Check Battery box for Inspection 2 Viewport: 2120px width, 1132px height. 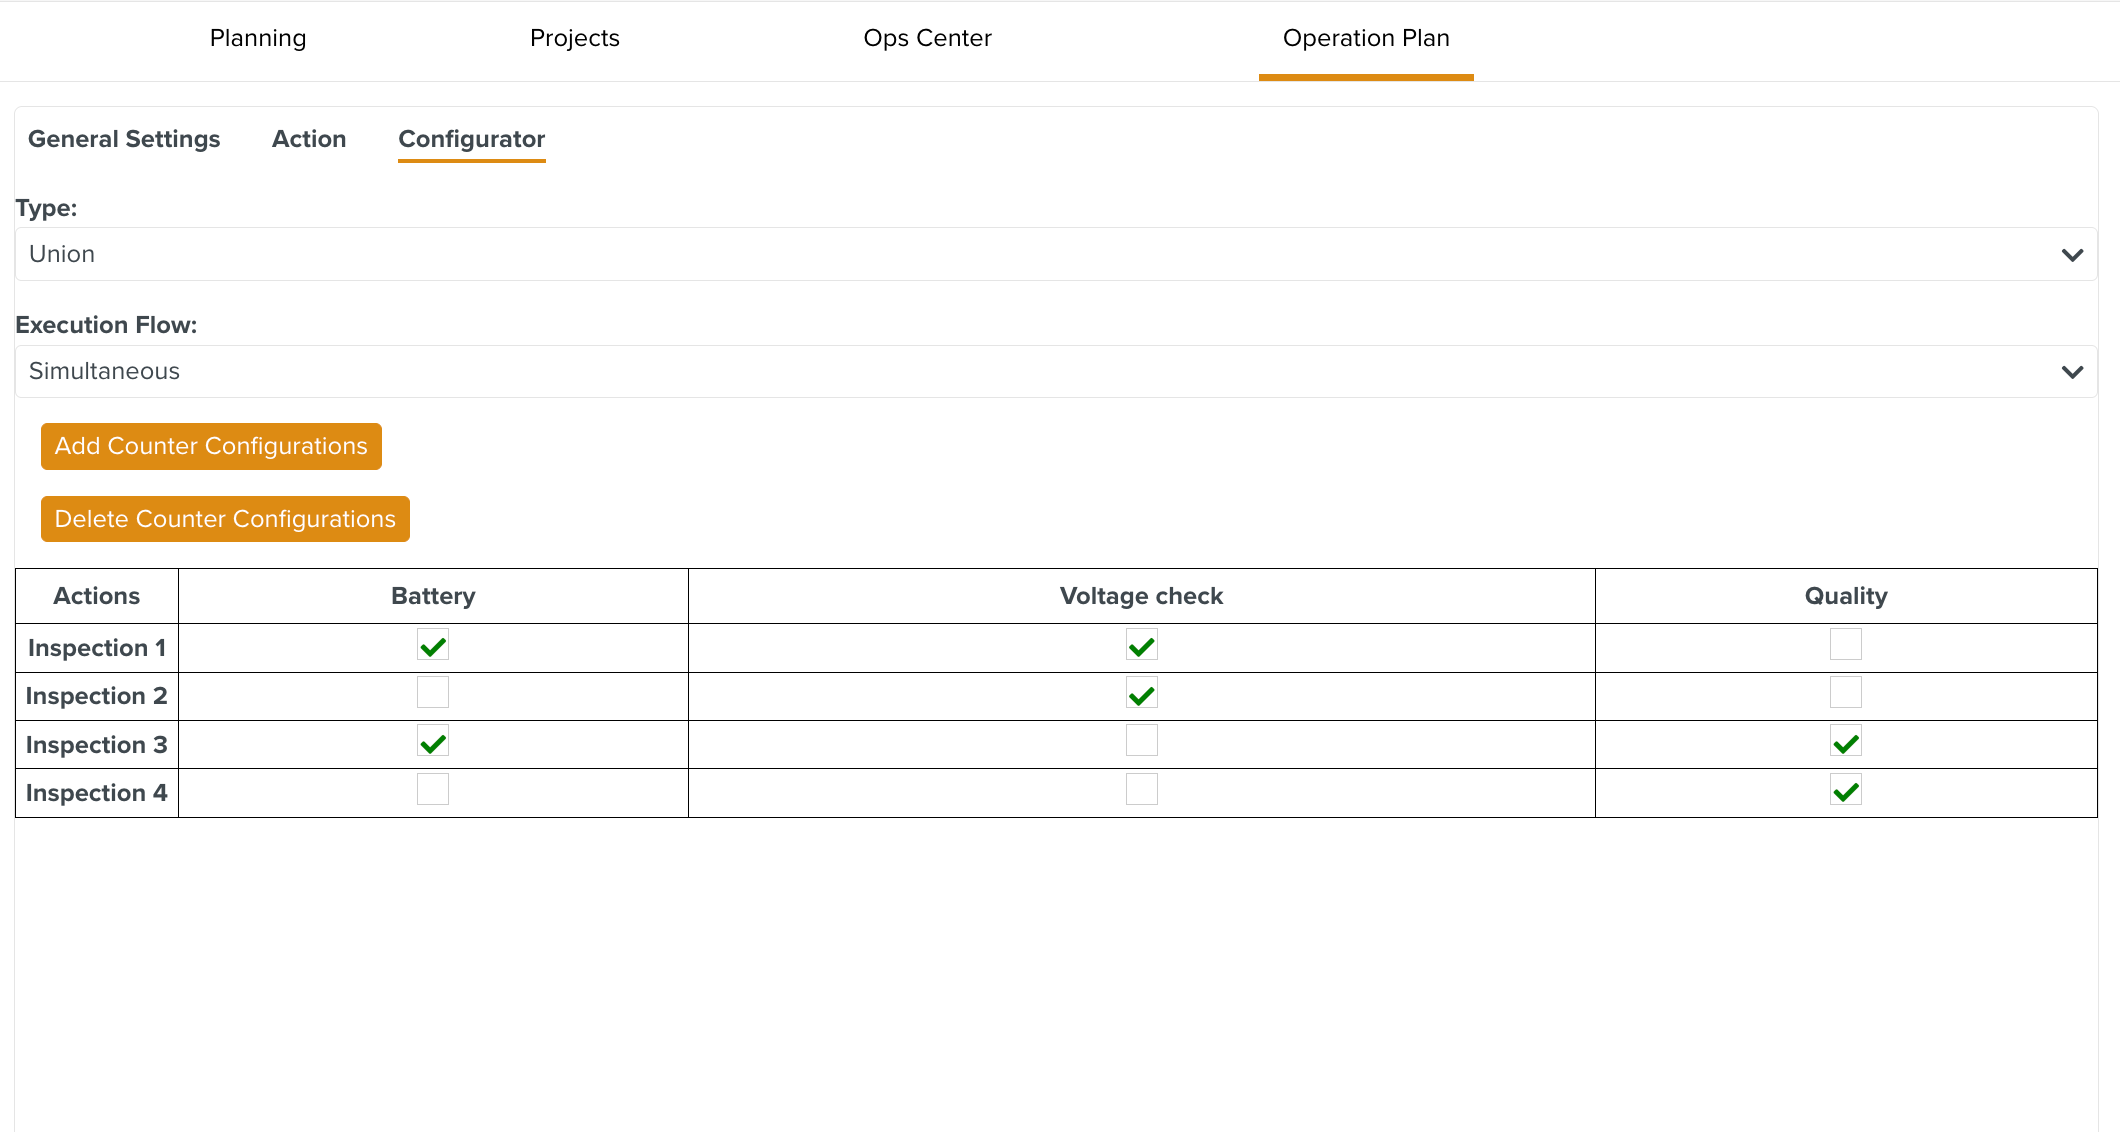pos(433,693)
